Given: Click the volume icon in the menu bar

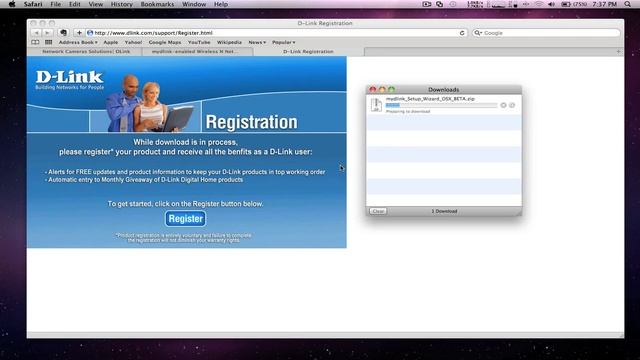Looking at the screenshot, I should (551, 4).
